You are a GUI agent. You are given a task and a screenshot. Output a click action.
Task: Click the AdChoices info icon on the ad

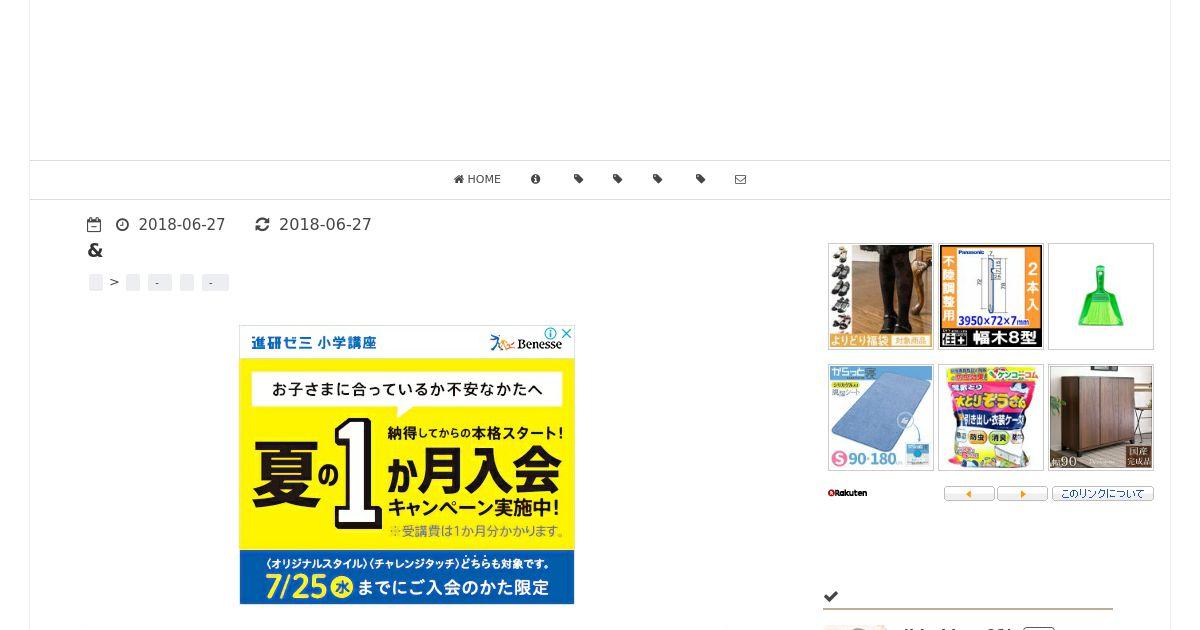pos(550,334)
